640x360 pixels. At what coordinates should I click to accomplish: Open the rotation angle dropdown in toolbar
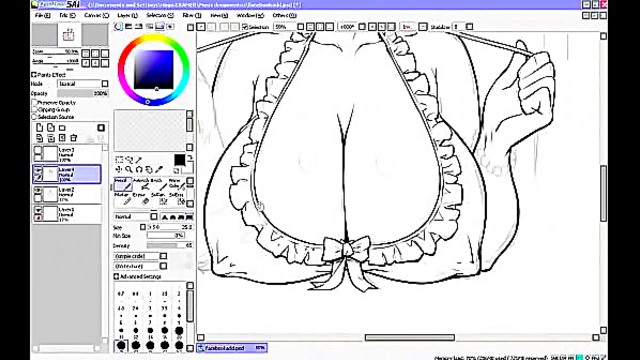[x=362, y=27]
